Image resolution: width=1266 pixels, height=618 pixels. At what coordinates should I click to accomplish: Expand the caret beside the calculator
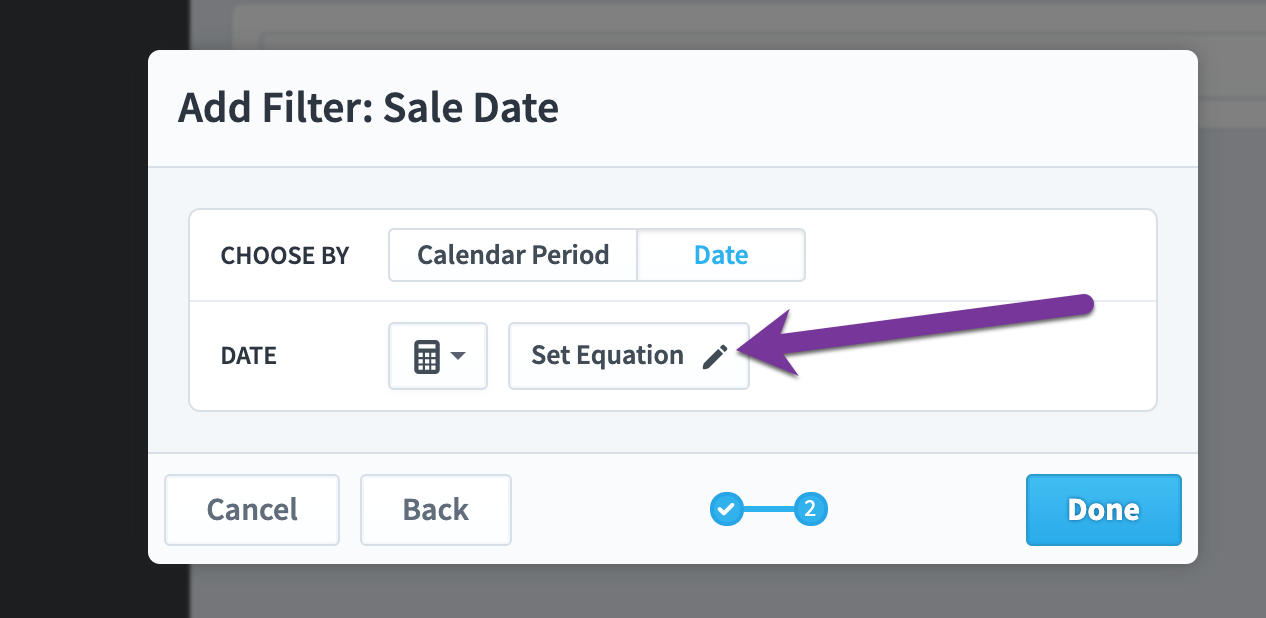pos(458,356)
